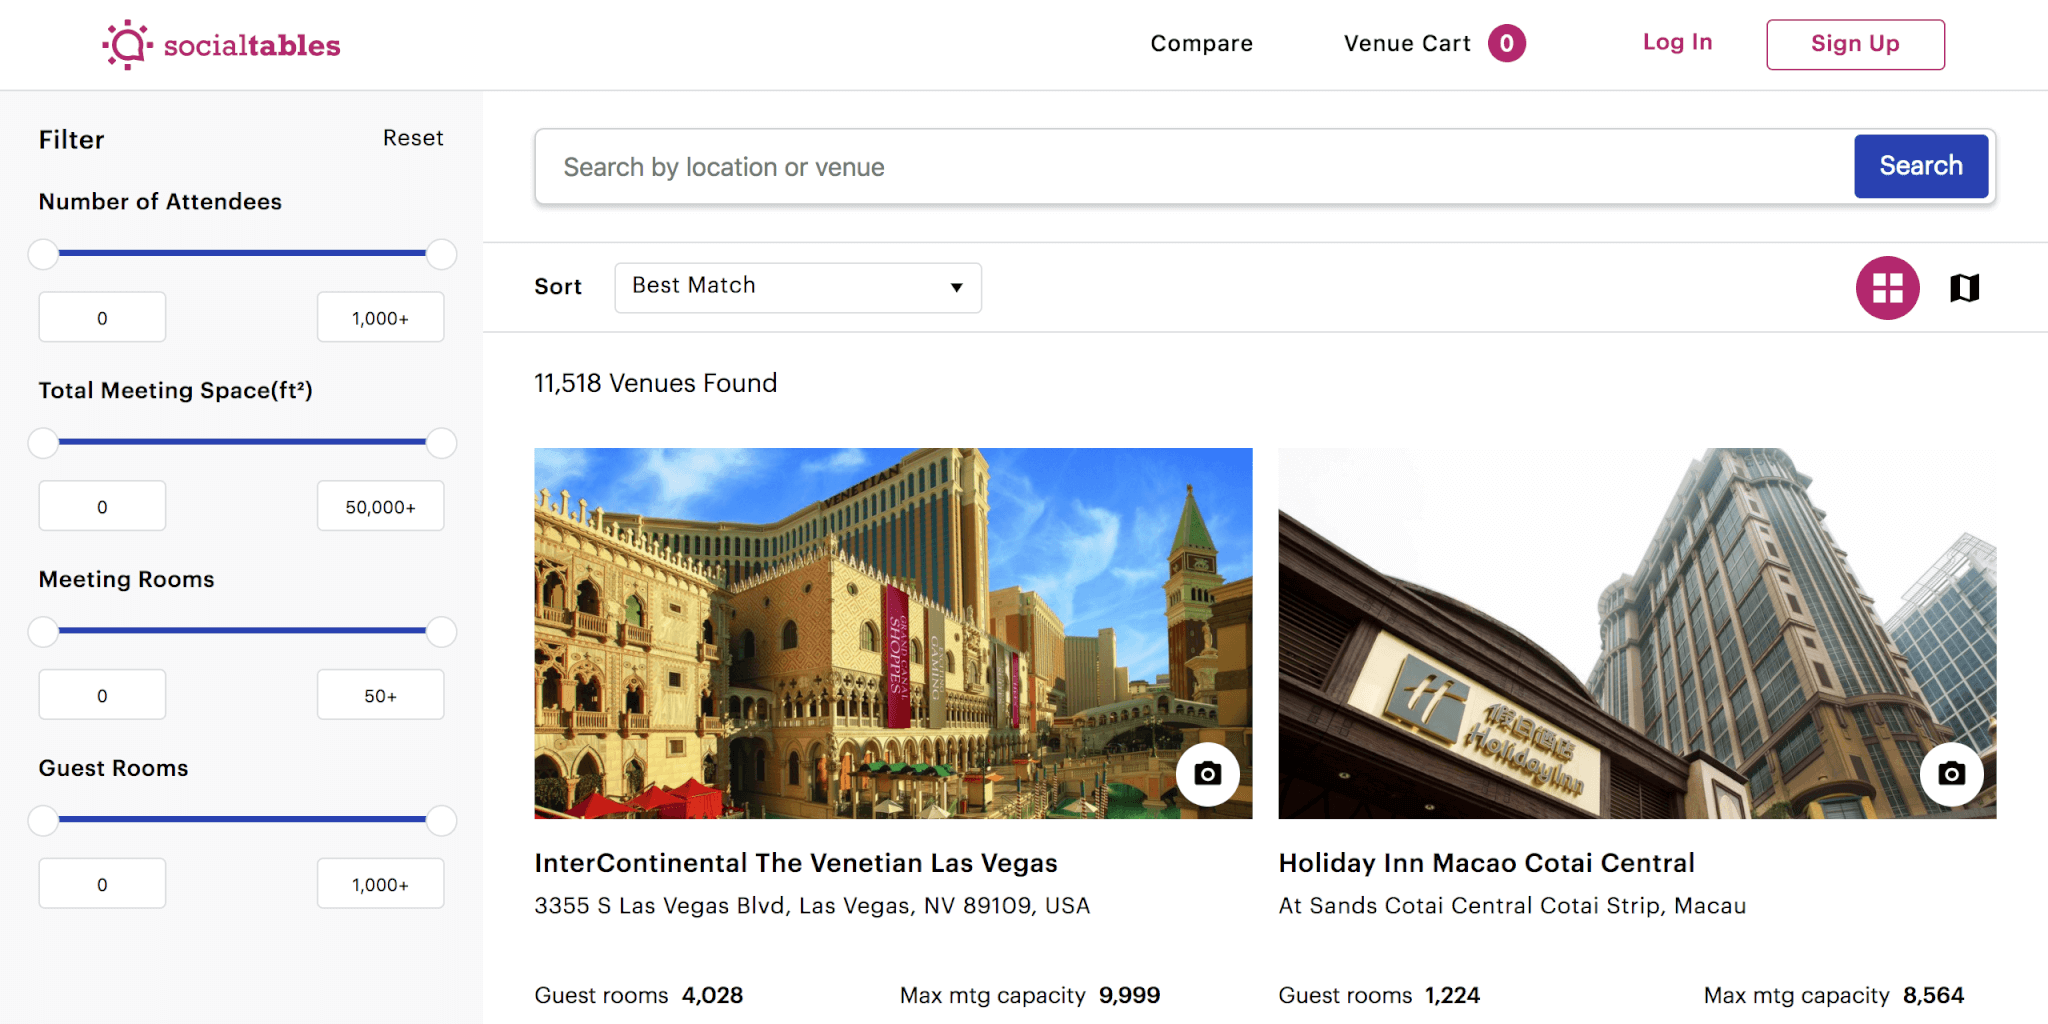Open the Compare page
2048x1024 pixels.
[1201, 43]
